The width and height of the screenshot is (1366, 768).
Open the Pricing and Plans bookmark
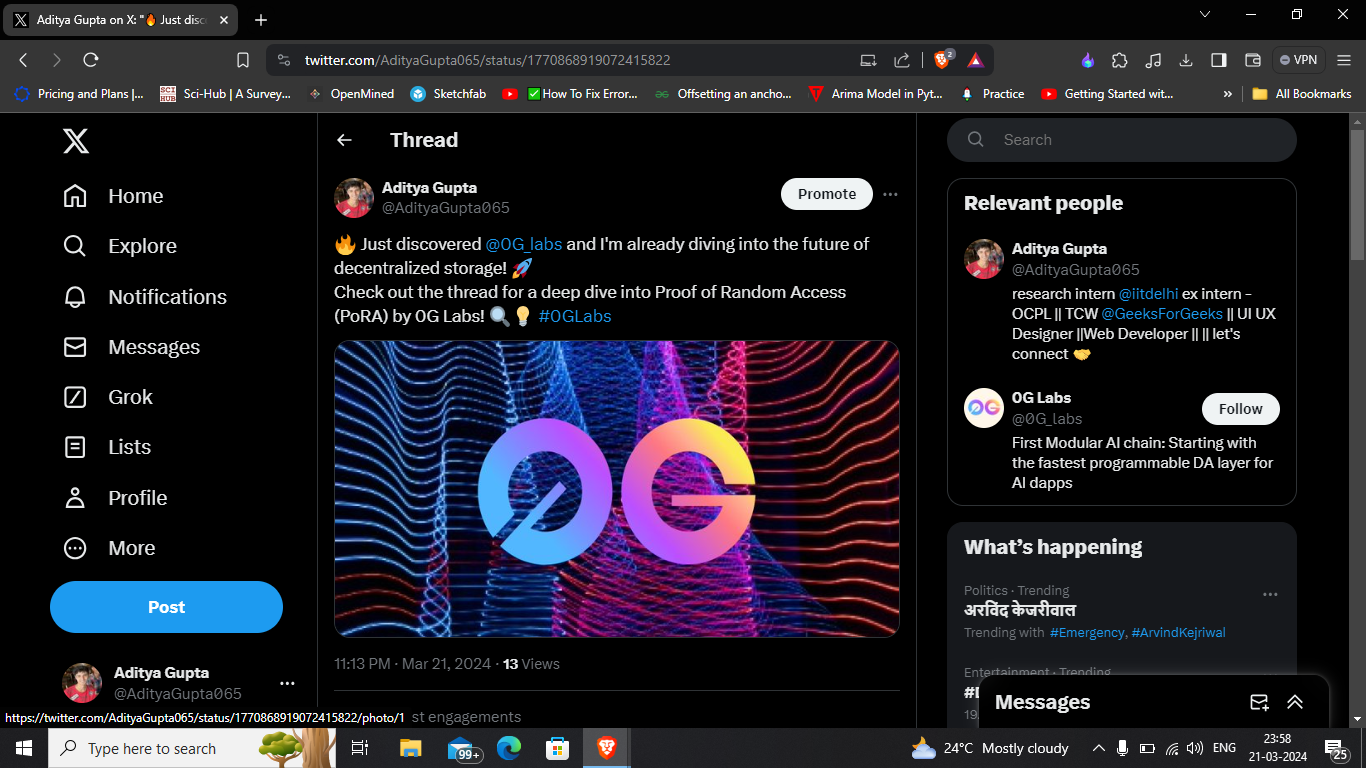coord(79,94)
